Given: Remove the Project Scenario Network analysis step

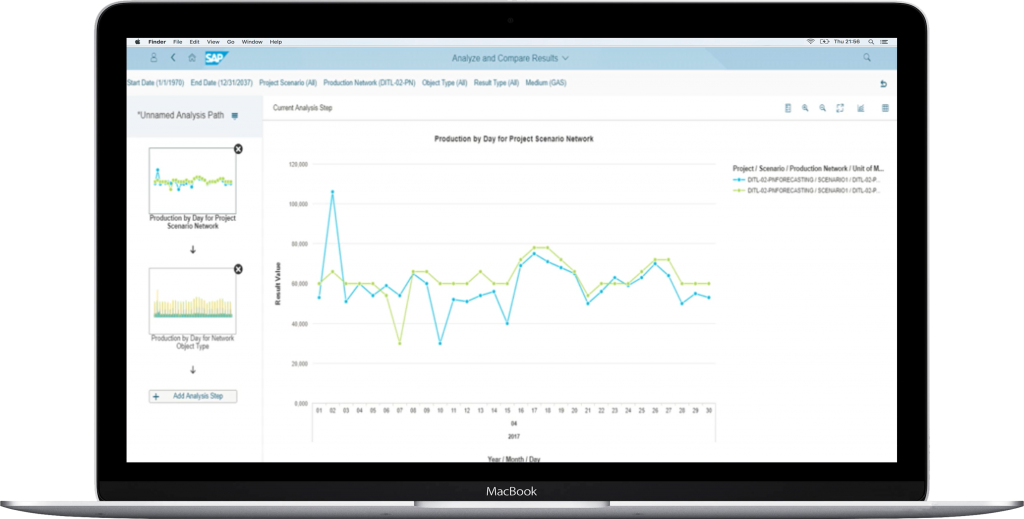Looking at the screenshot, I should pyautogui.click(x=238, y=149).
